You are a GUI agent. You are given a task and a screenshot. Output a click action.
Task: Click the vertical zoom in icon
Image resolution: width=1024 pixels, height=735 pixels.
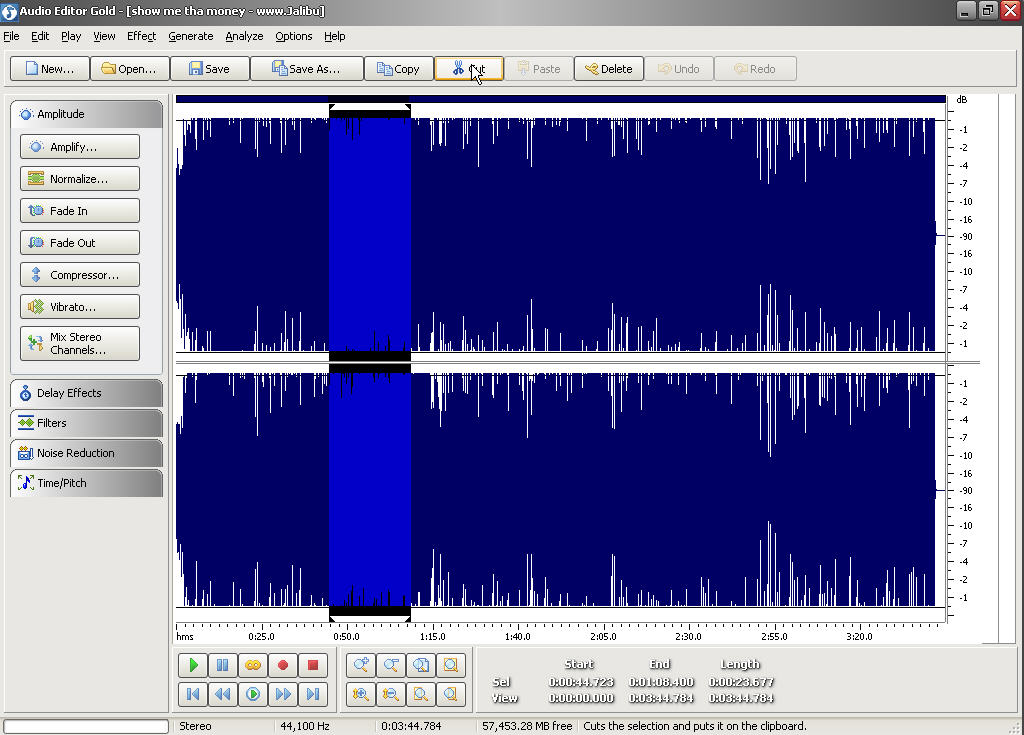point(361,694)
